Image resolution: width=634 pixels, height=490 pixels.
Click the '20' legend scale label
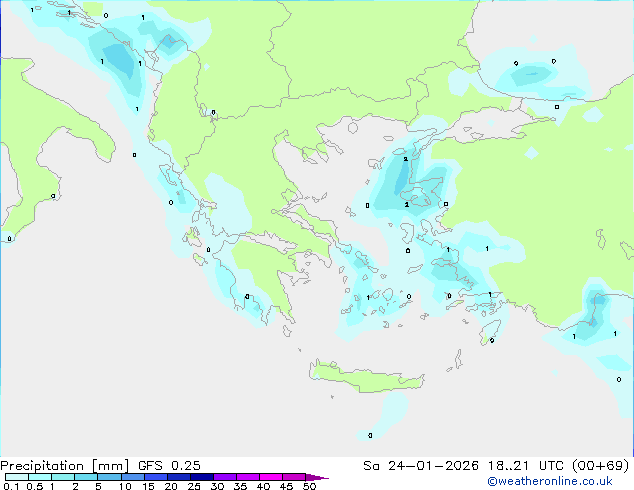(171, 486)
